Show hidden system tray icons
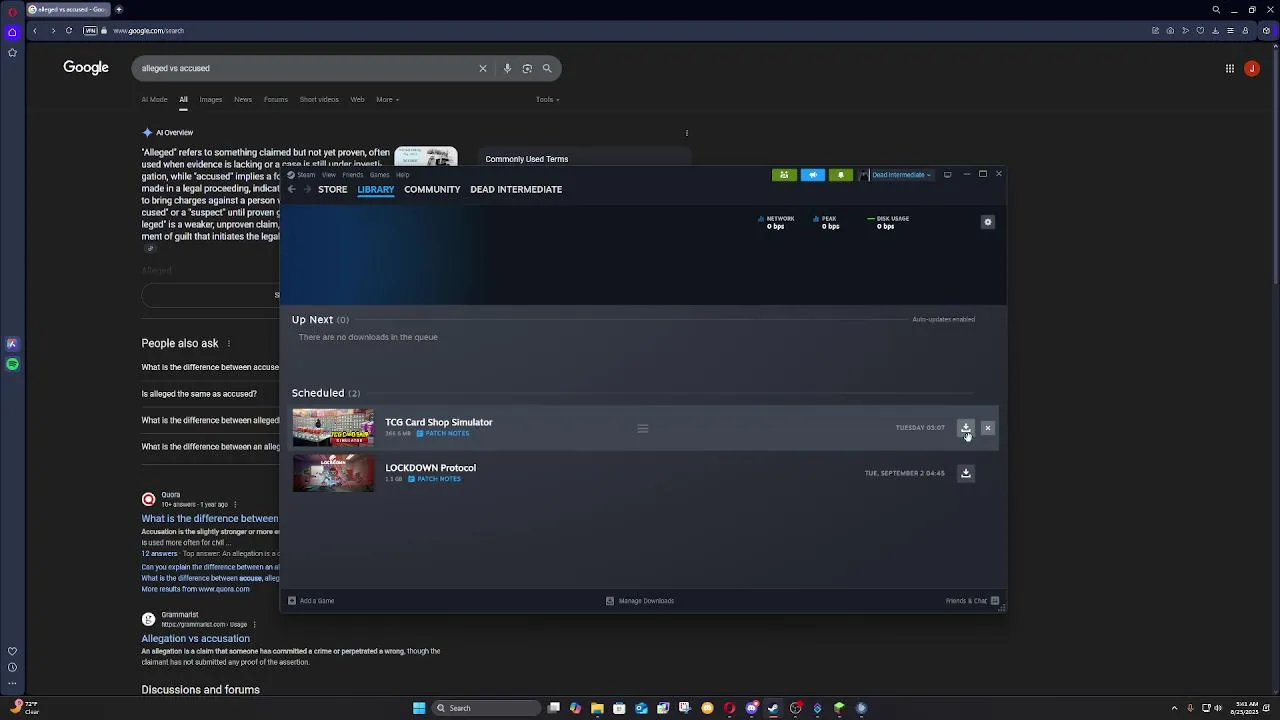This screenshot has height=720, width=1280. click(1174, 708)
